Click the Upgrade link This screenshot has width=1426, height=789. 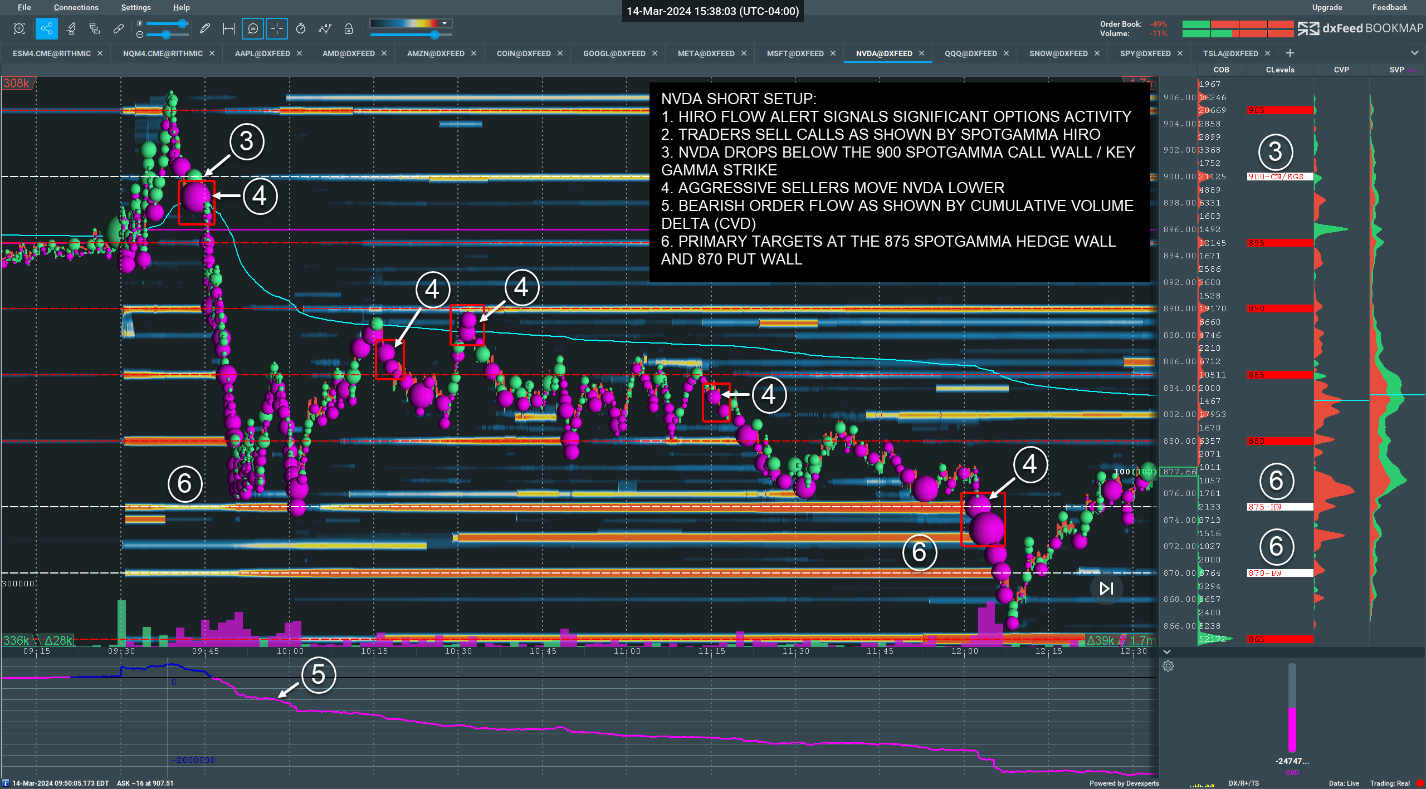click(1327, 7)
